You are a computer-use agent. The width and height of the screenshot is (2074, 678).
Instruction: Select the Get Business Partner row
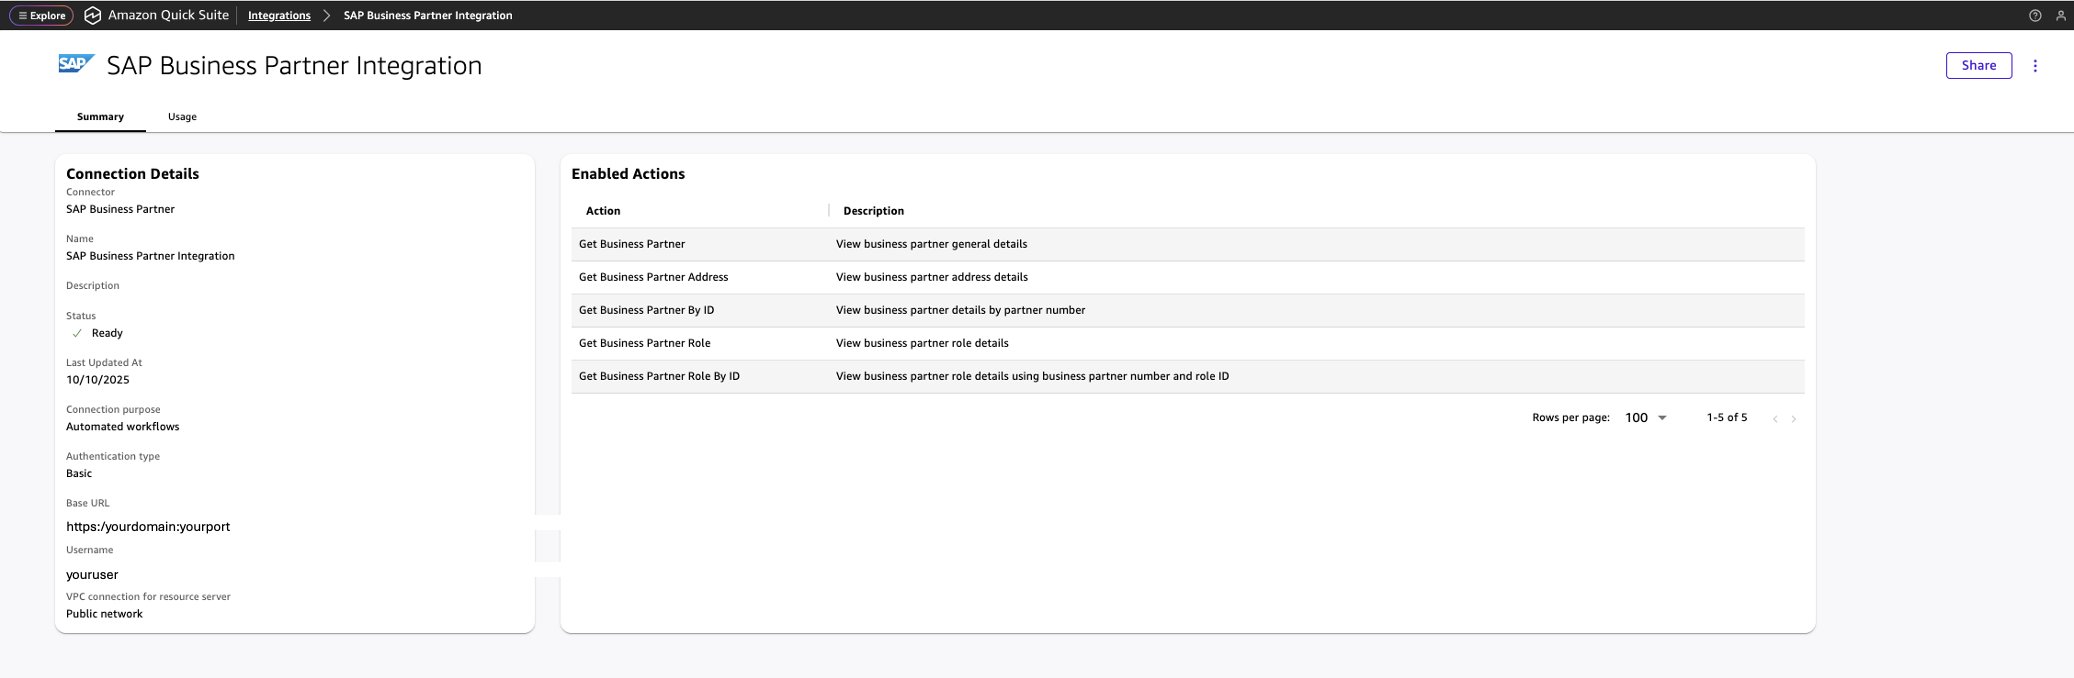[x=632, y=244]
